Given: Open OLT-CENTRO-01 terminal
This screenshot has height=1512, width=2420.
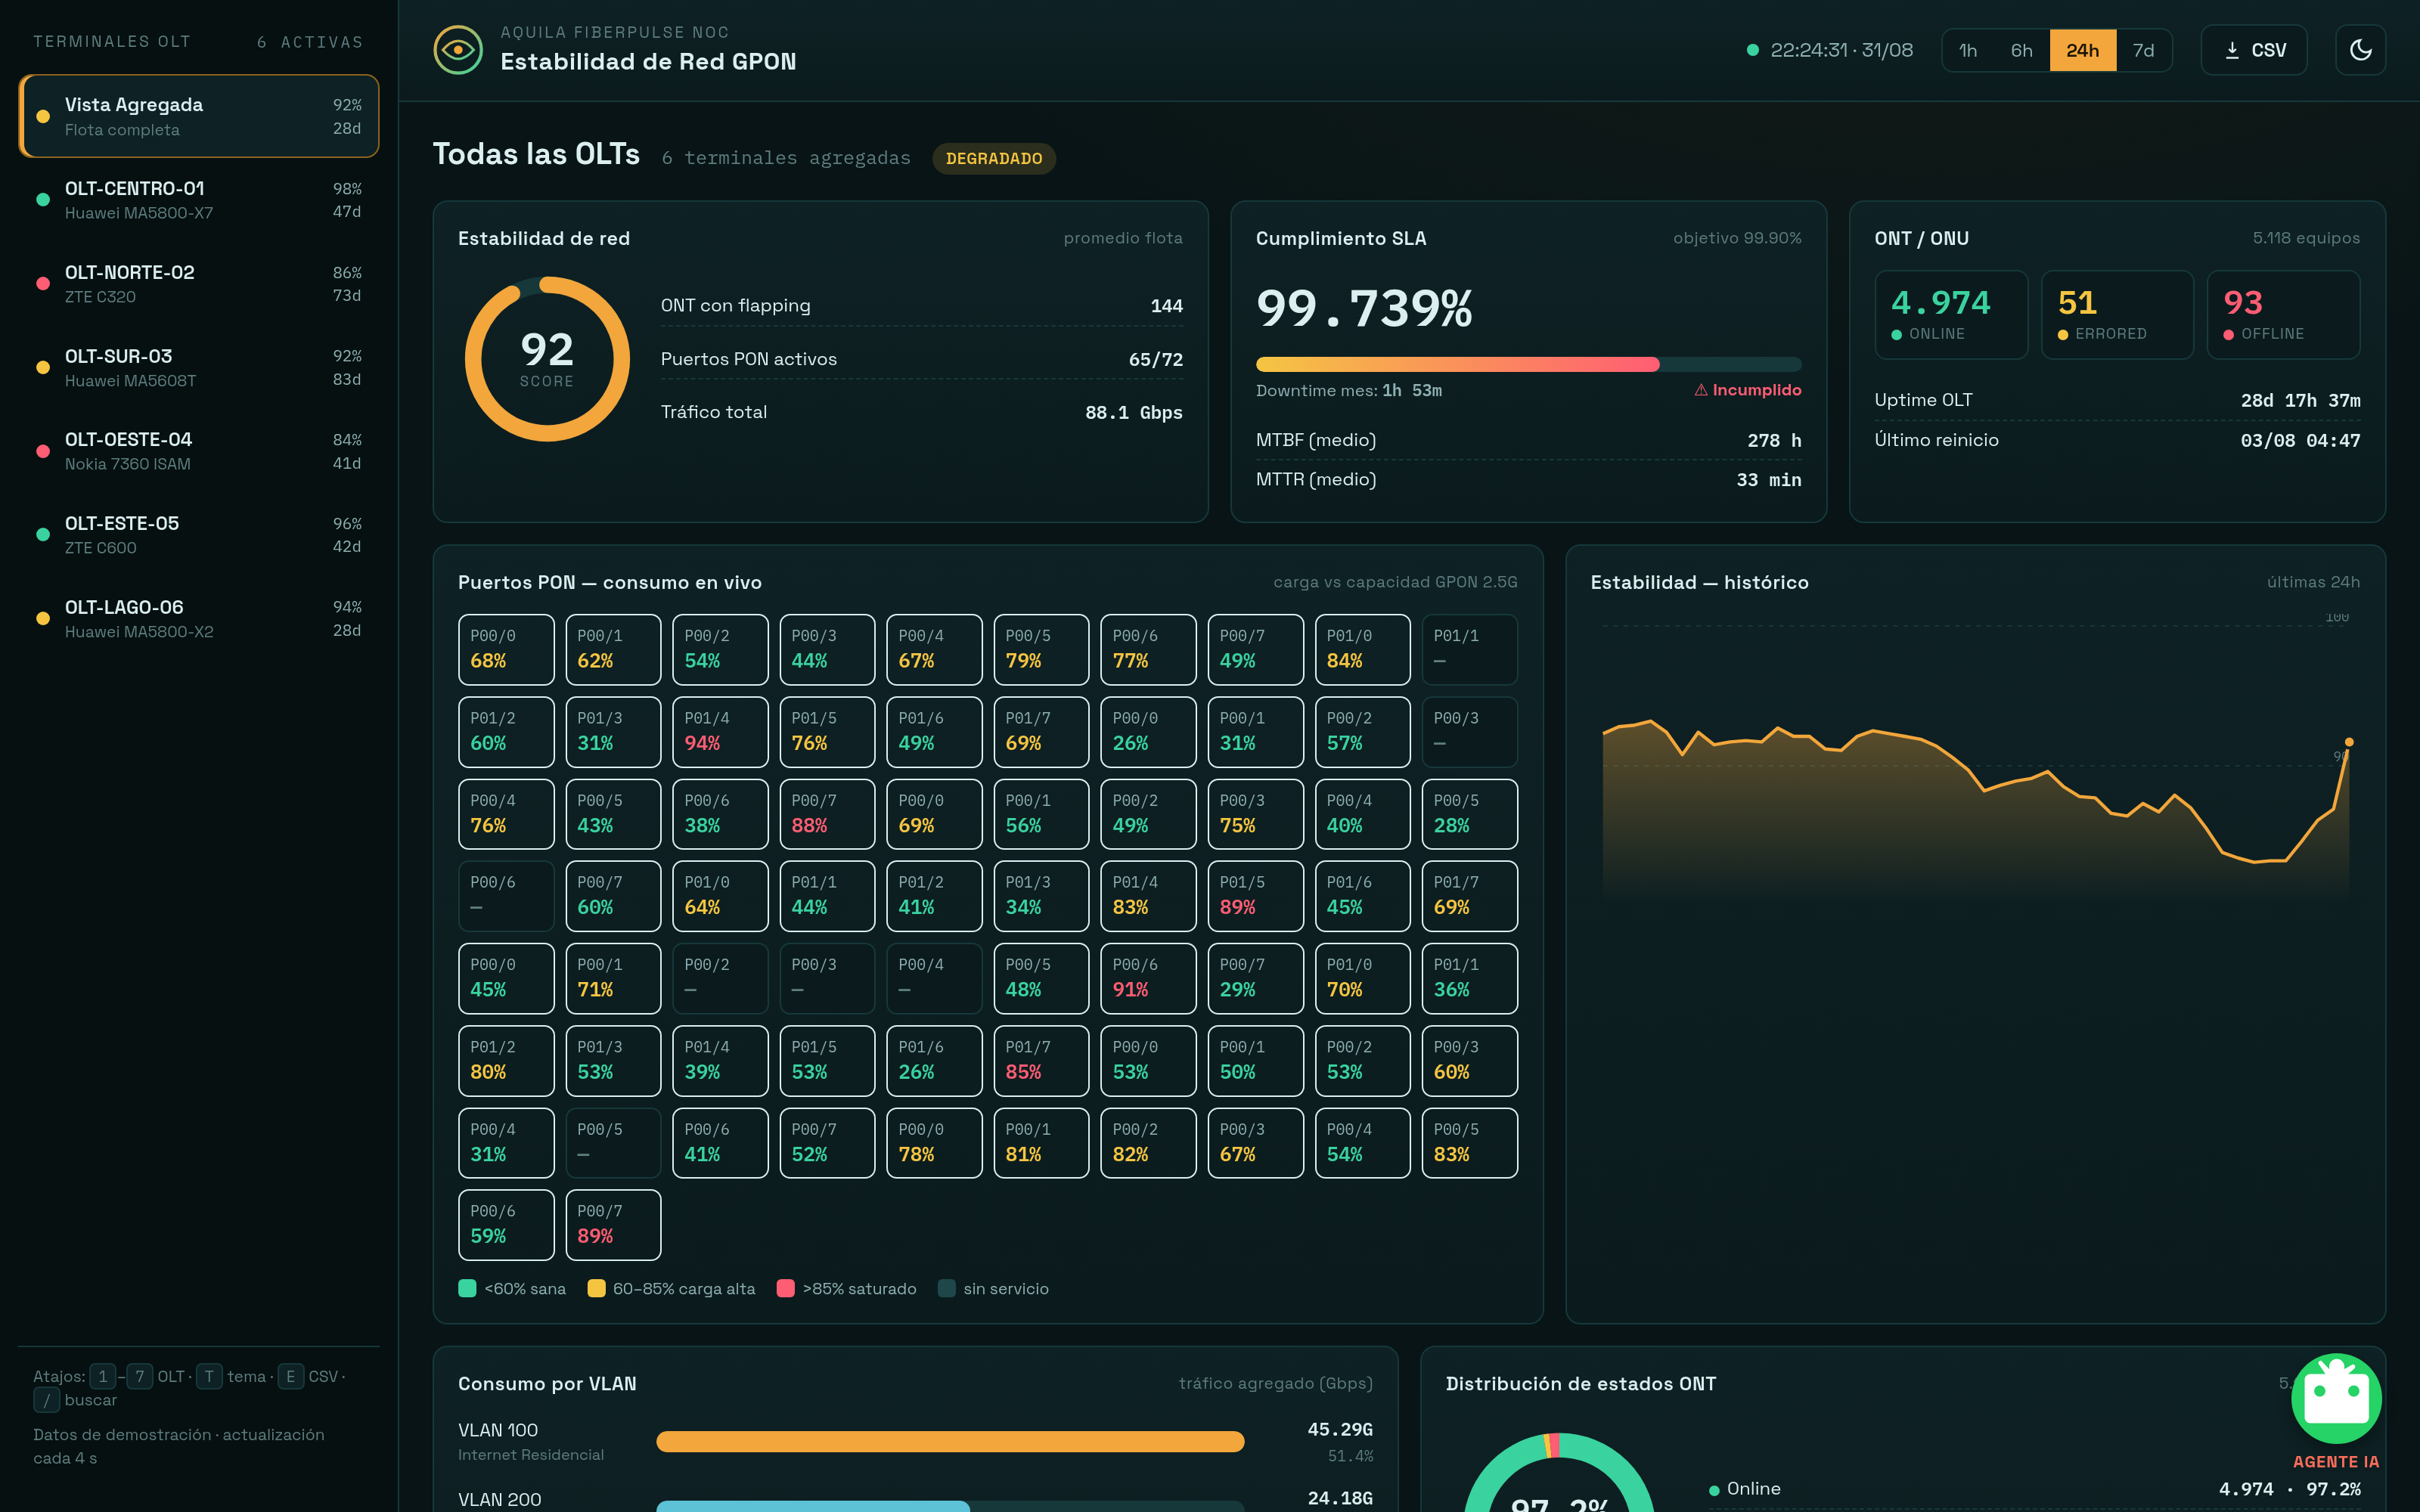Looking at the screenshot, I should point(199,200).
